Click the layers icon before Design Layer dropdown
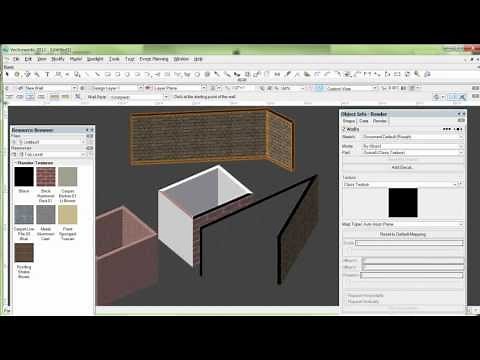This screenshot has width=480, height=360. coord(82,88)
